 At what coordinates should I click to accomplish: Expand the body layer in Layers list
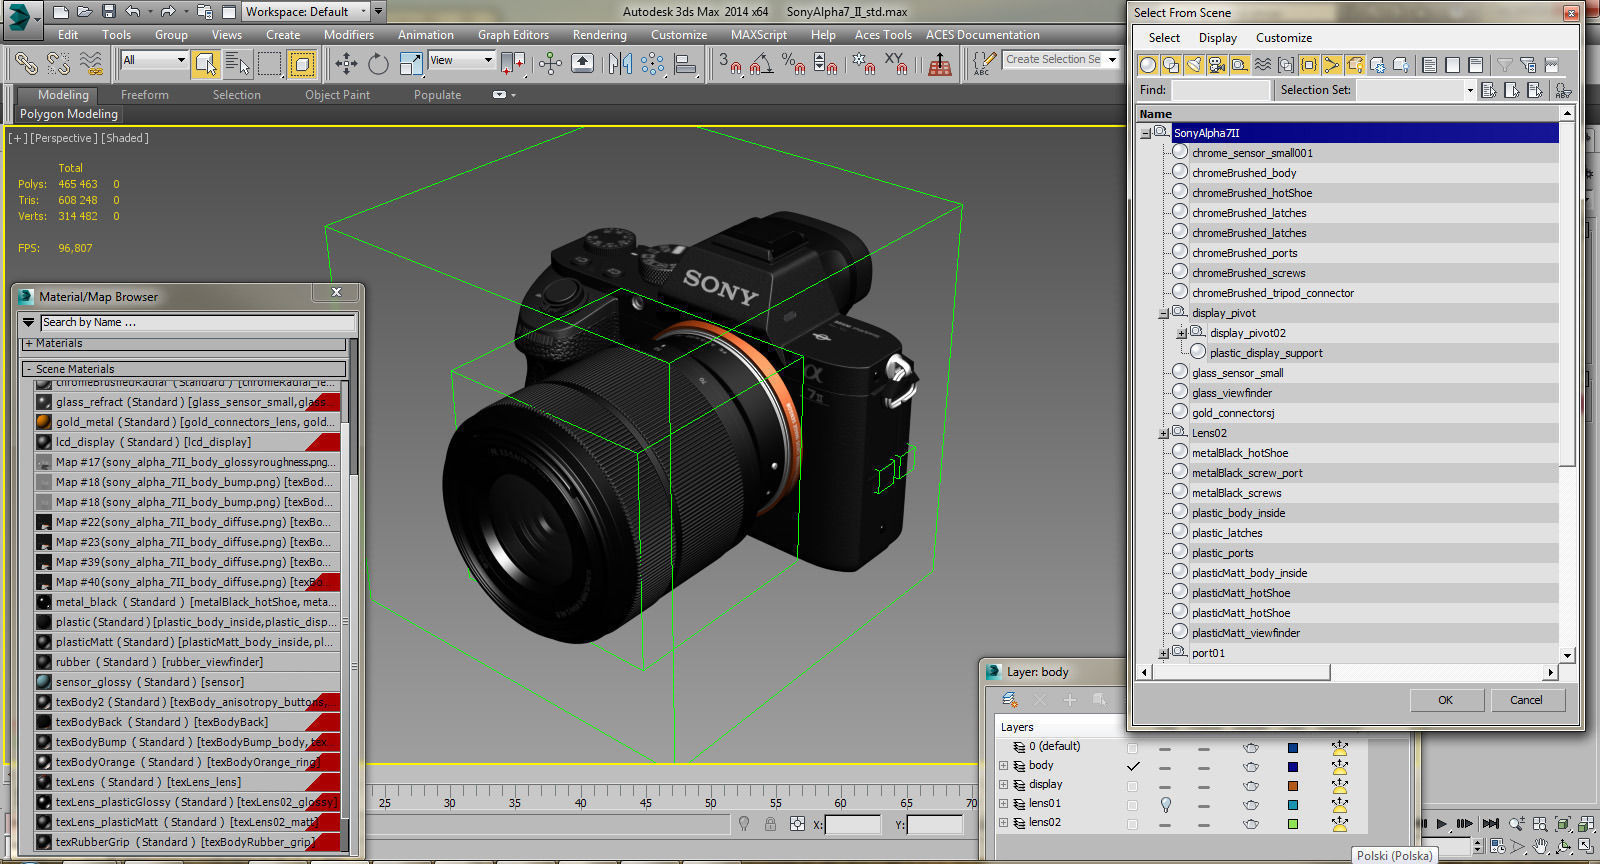1004,766
